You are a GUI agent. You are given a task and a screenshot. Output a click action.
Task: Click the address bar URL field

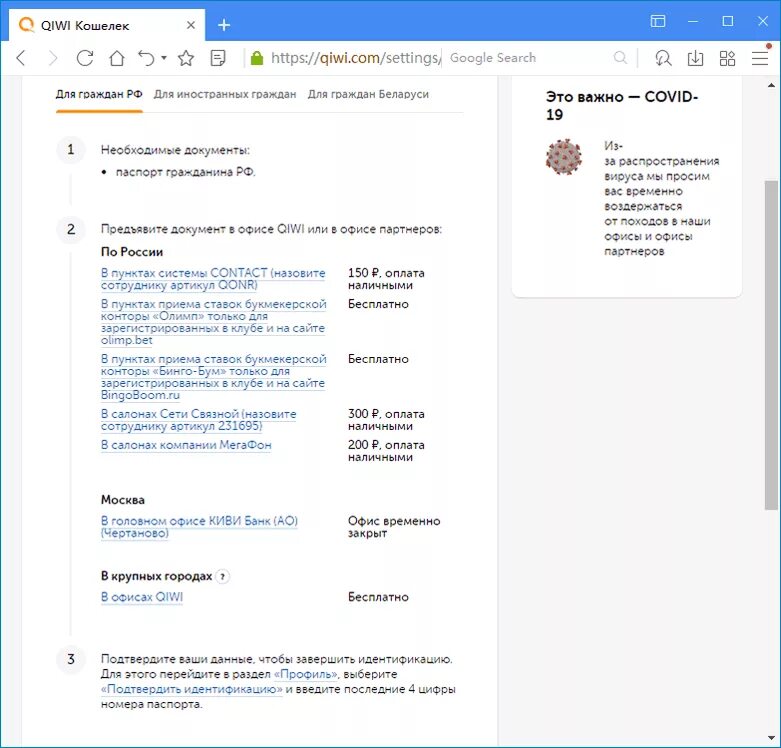click(x=355, y=58)
